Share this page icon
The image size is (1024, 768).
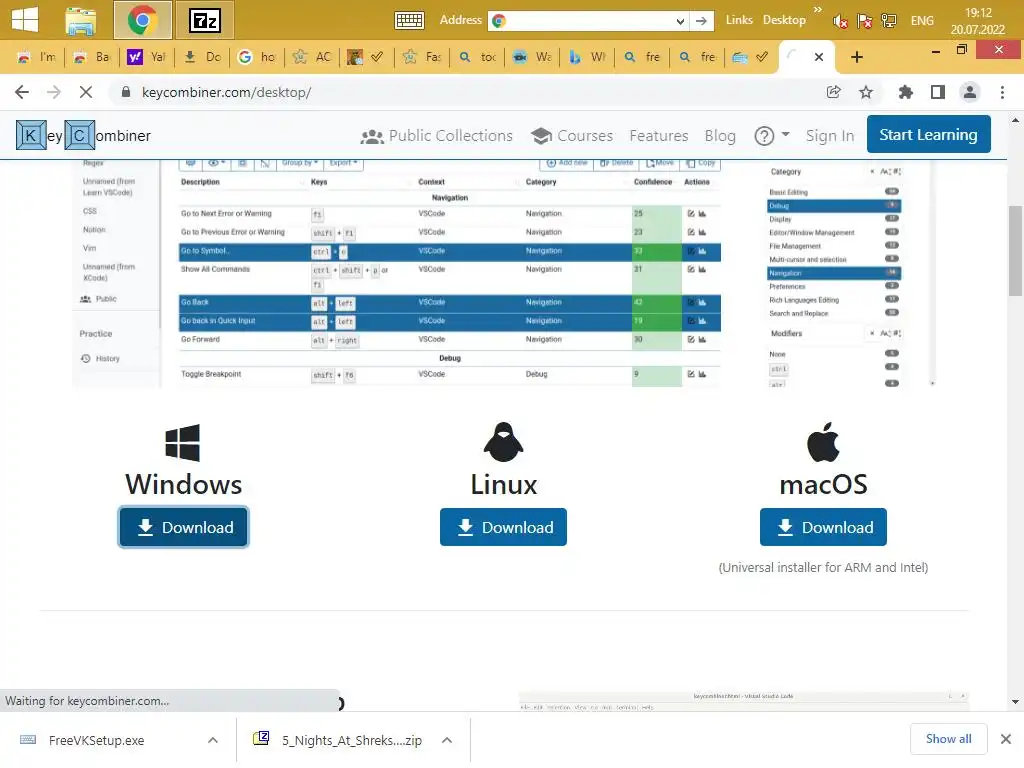(x=834, y=92)
